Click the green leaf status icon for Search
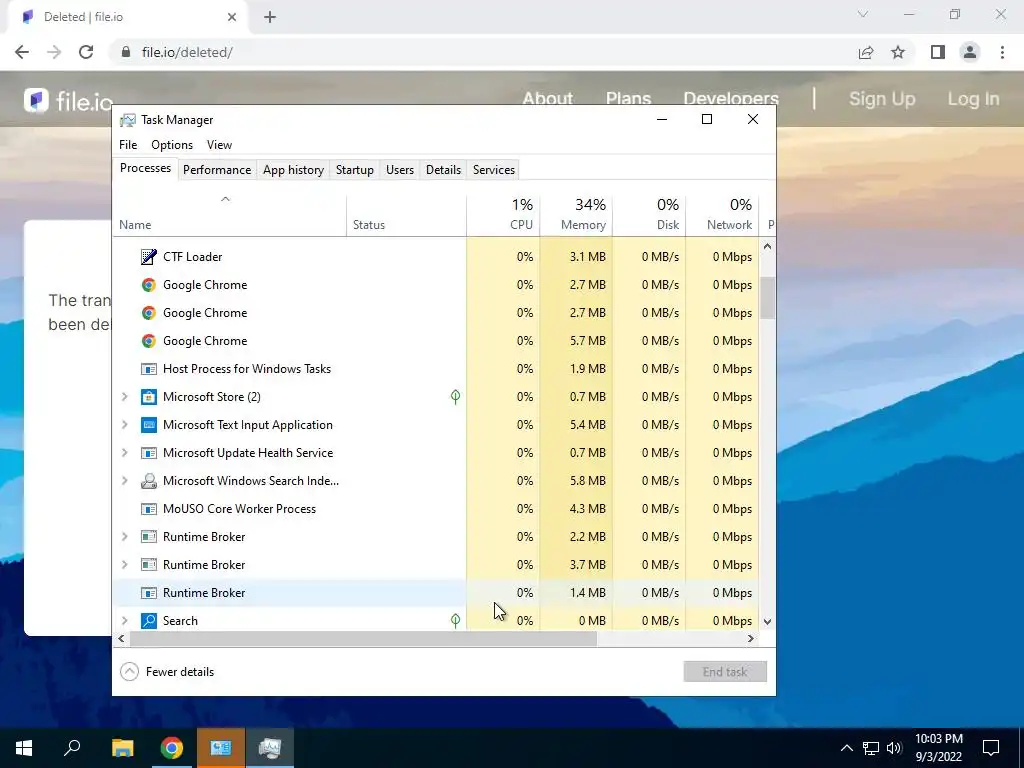The image size is (1024, 768). [455, 620]
